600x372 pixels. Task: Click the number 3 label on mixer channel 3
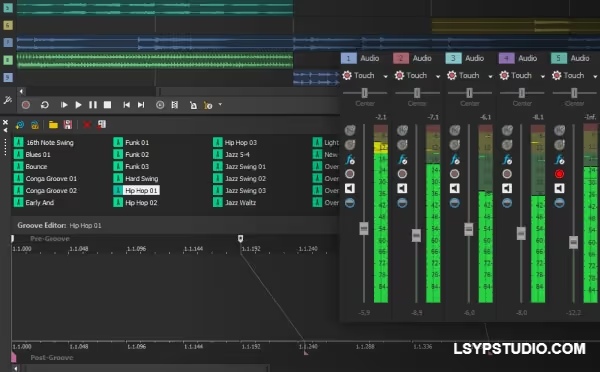pyautogui.click(x=453, y=58)
